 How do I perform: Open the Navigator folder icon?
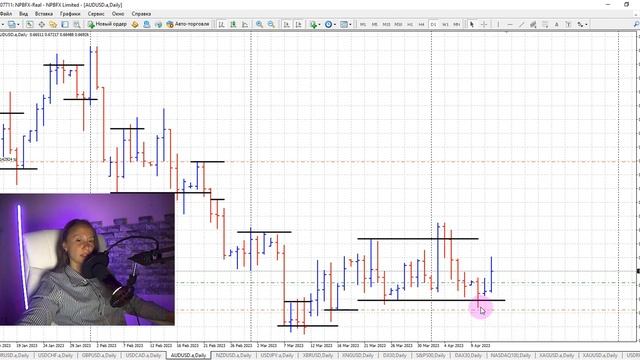[x=53, y=24]
